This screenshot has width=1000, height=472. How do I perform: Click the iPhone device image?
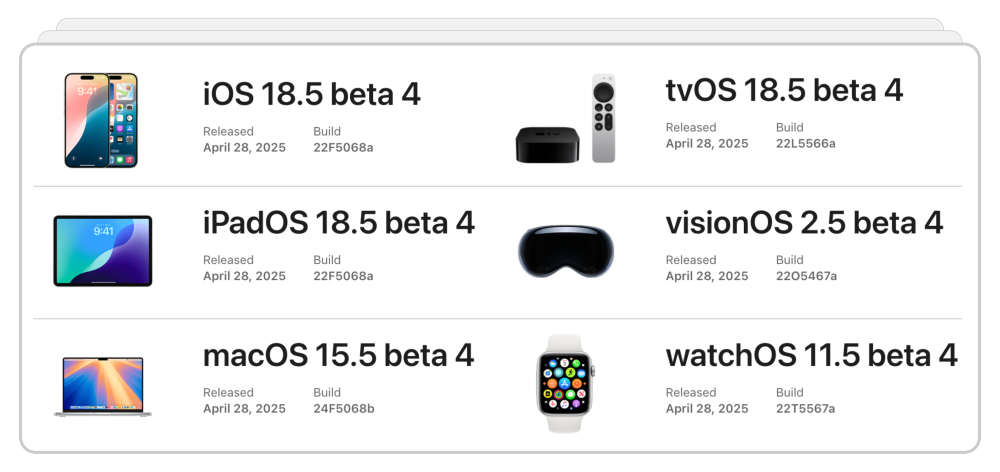point(101,120)
